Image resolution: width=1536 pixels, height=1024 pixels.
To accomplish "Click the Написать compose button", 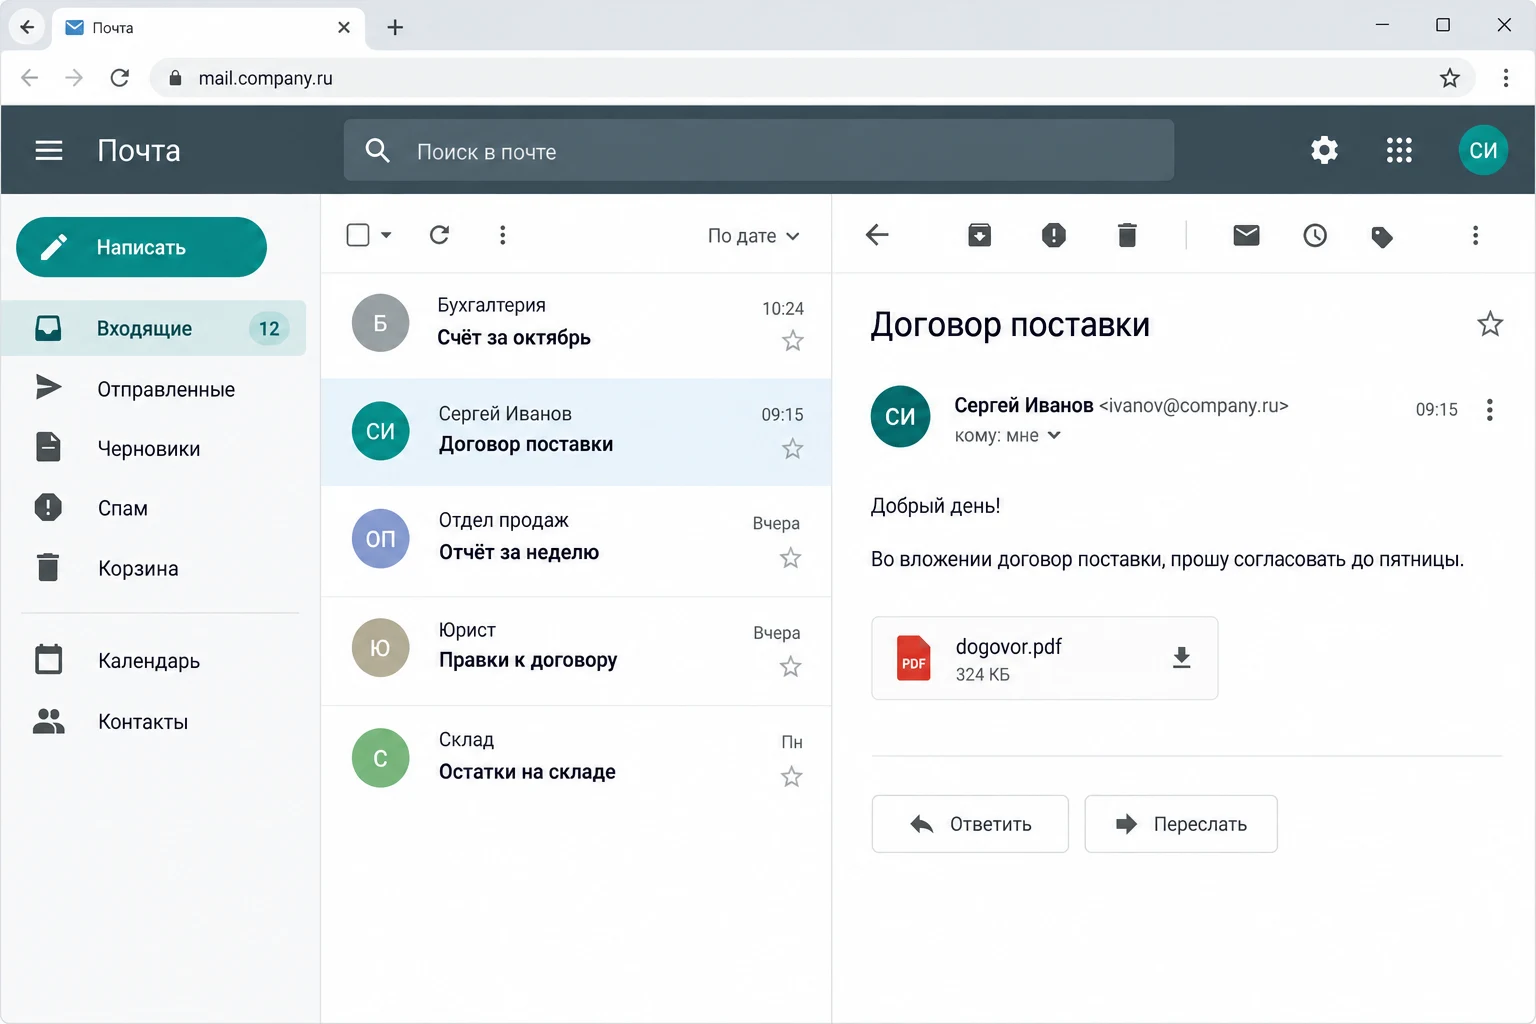I will tap(141, 247).
